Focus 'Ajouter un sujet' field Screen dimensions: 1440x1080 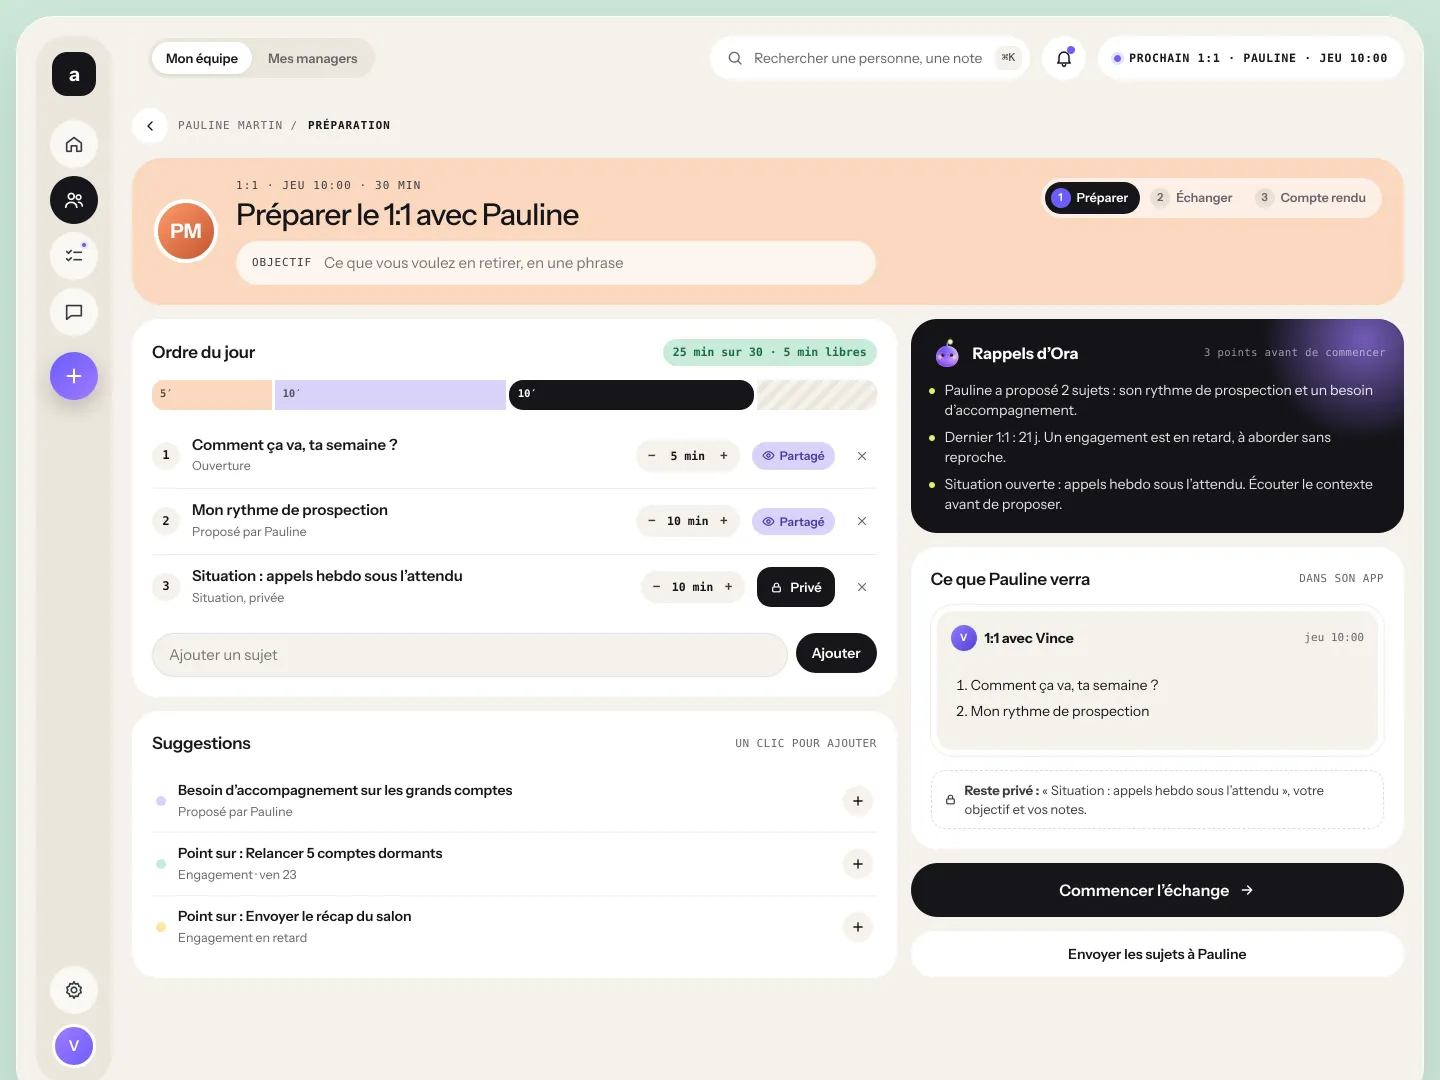tap(470, 655)
